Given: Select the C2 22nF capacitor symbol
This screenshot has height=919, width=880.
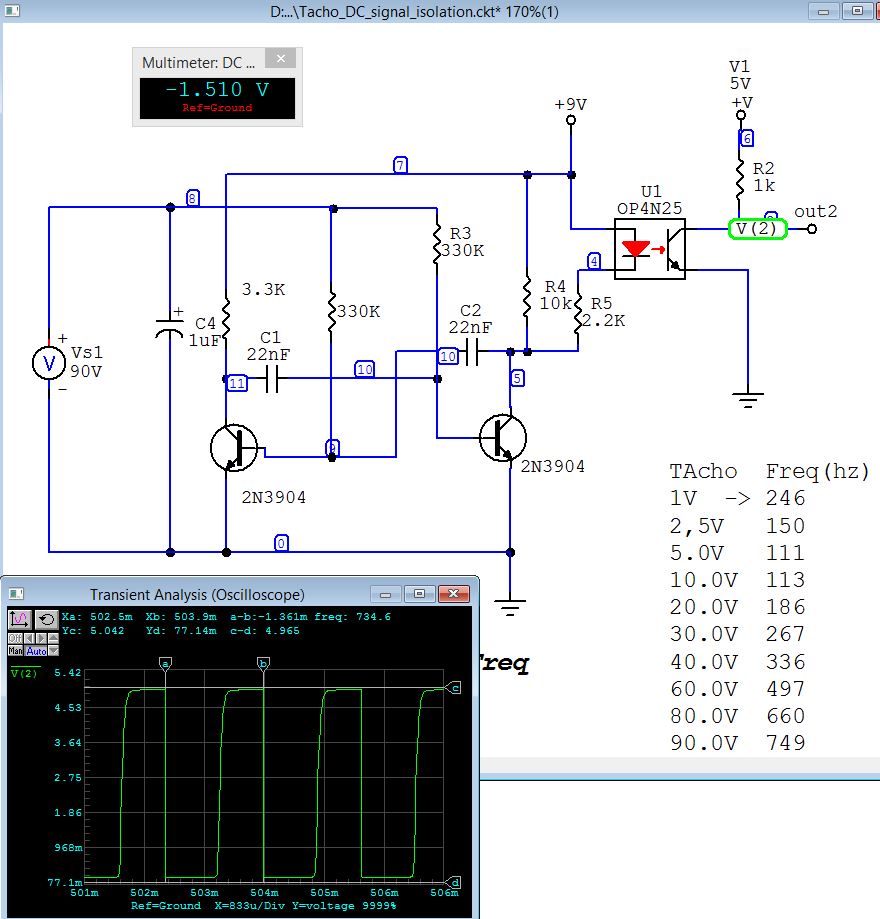Looking at the screenshot, I should 473,353.
